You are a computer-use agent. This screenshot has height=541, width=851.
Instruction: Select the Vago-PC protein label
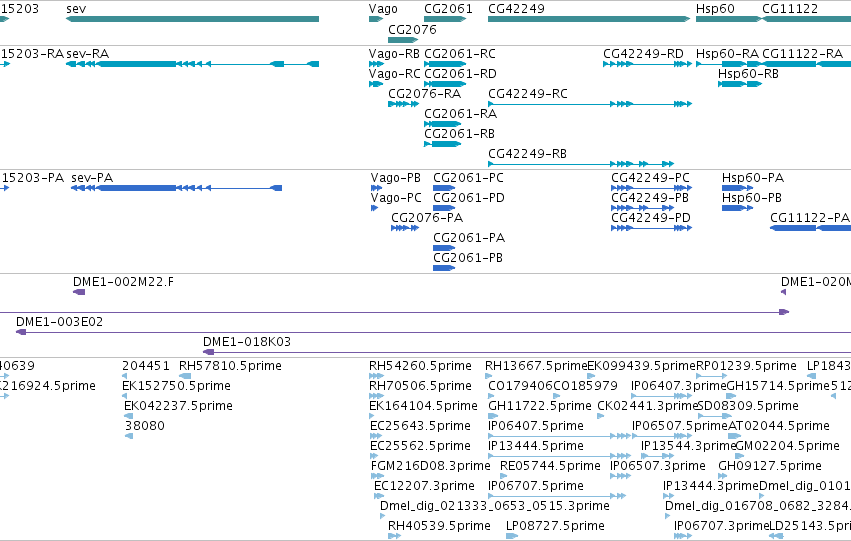(x=396, y=198)
